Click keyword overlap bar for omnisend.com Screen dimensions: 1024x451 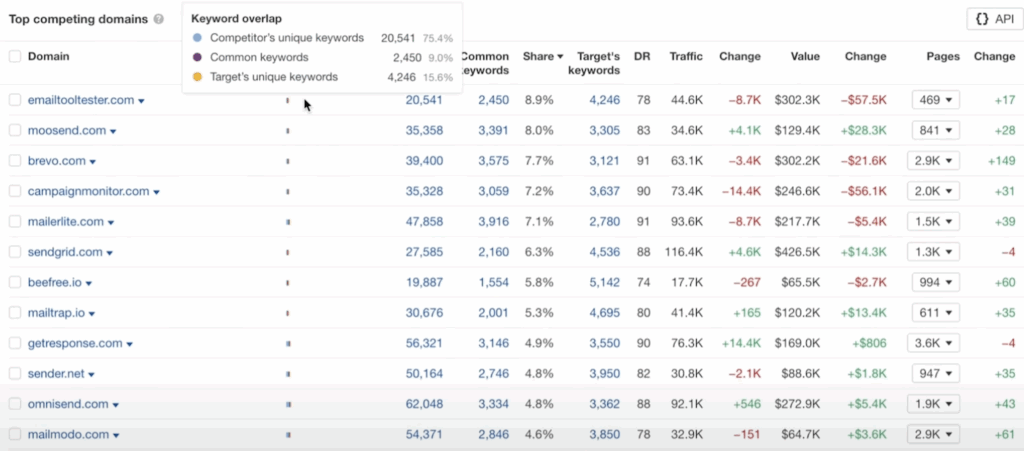coord(288,404)
